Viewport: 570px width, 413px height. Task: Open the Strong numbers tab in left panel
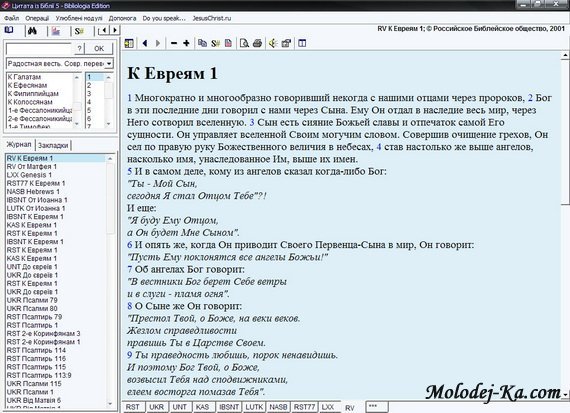[x=79, y=31]
